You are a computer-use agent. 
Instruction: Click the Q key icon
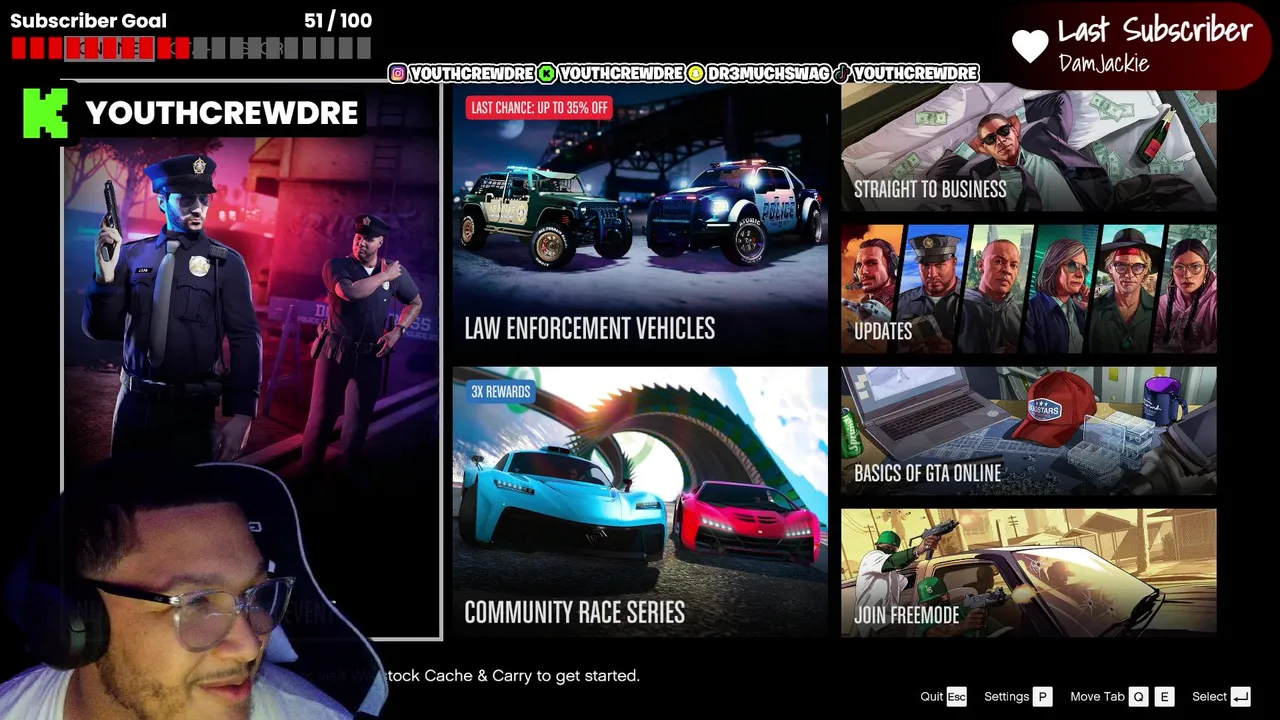click(1138, 697)
